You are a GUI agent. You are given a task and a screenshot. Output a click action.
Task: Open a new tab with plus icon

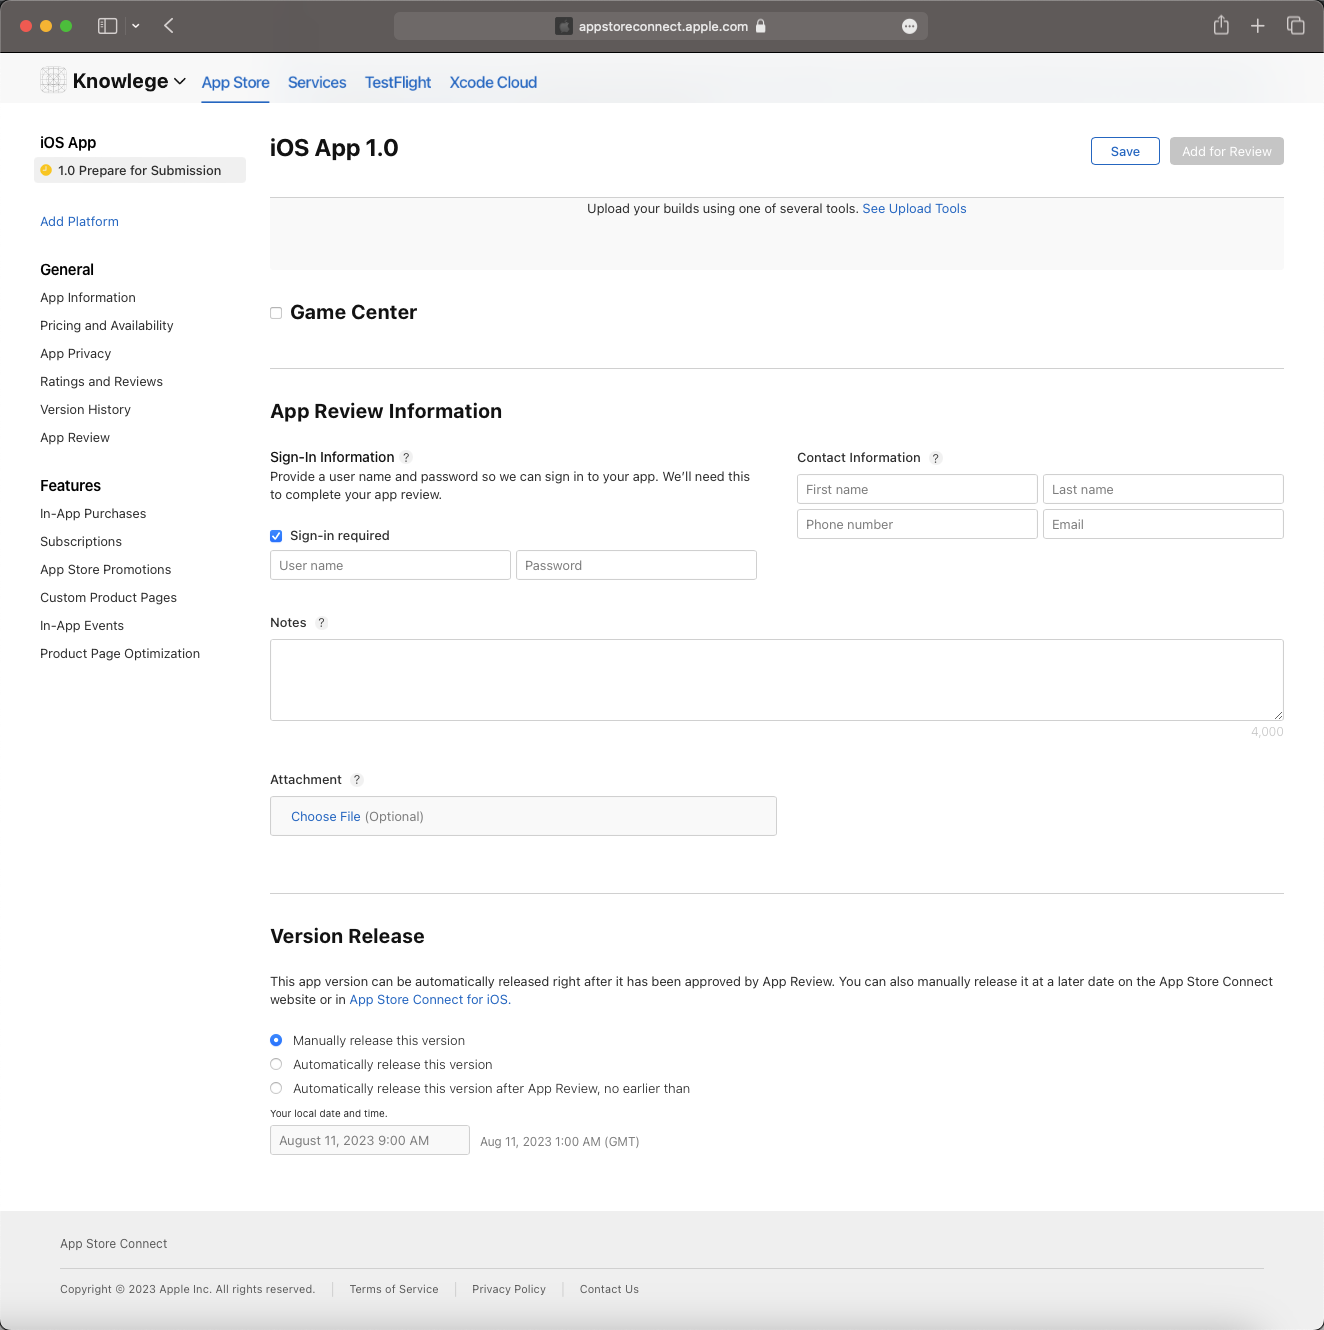point(1258,26)
